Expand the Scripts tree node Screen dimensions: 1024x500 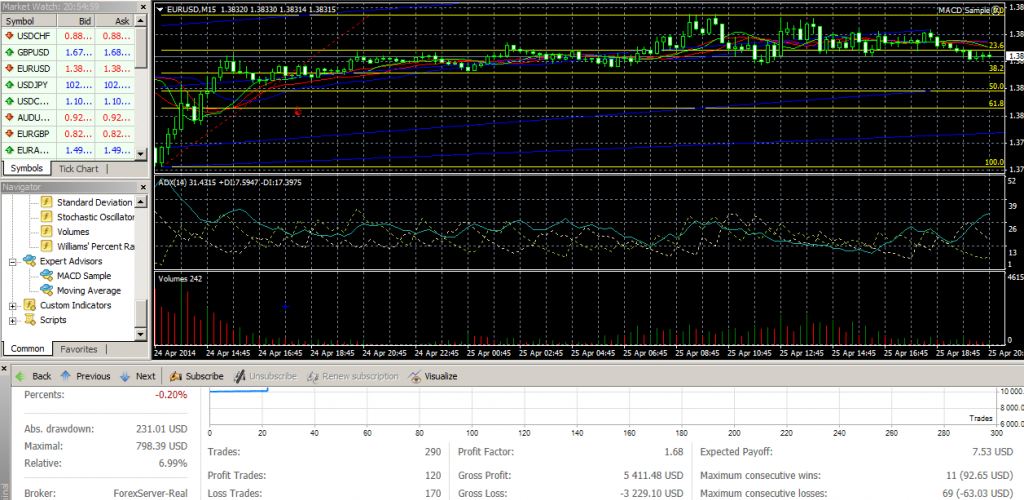pos(12,320)
